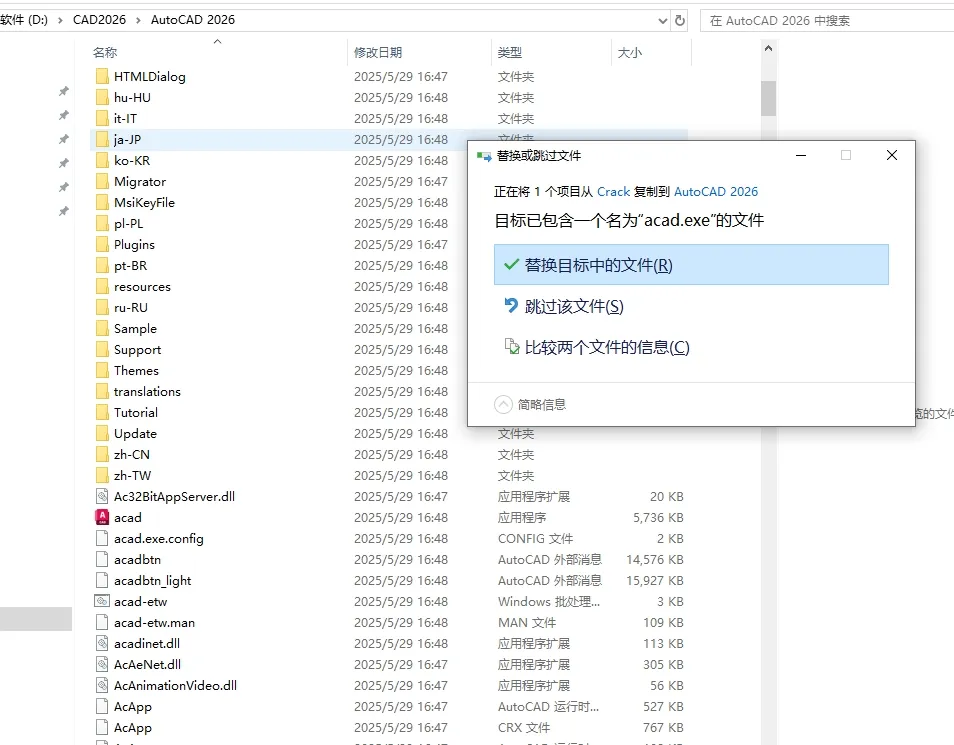The image size is (954, 745).
Task: Open address bar history dropdown arrow
Action: click(x=663, y=21)
